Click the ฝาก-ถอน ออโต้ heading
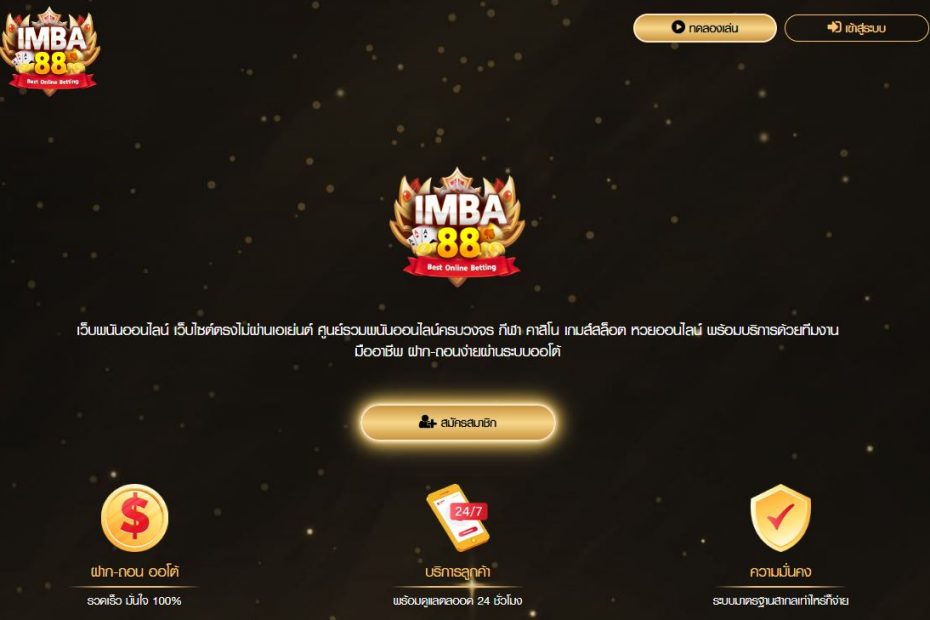930x620 pixels. click(135, 572)
